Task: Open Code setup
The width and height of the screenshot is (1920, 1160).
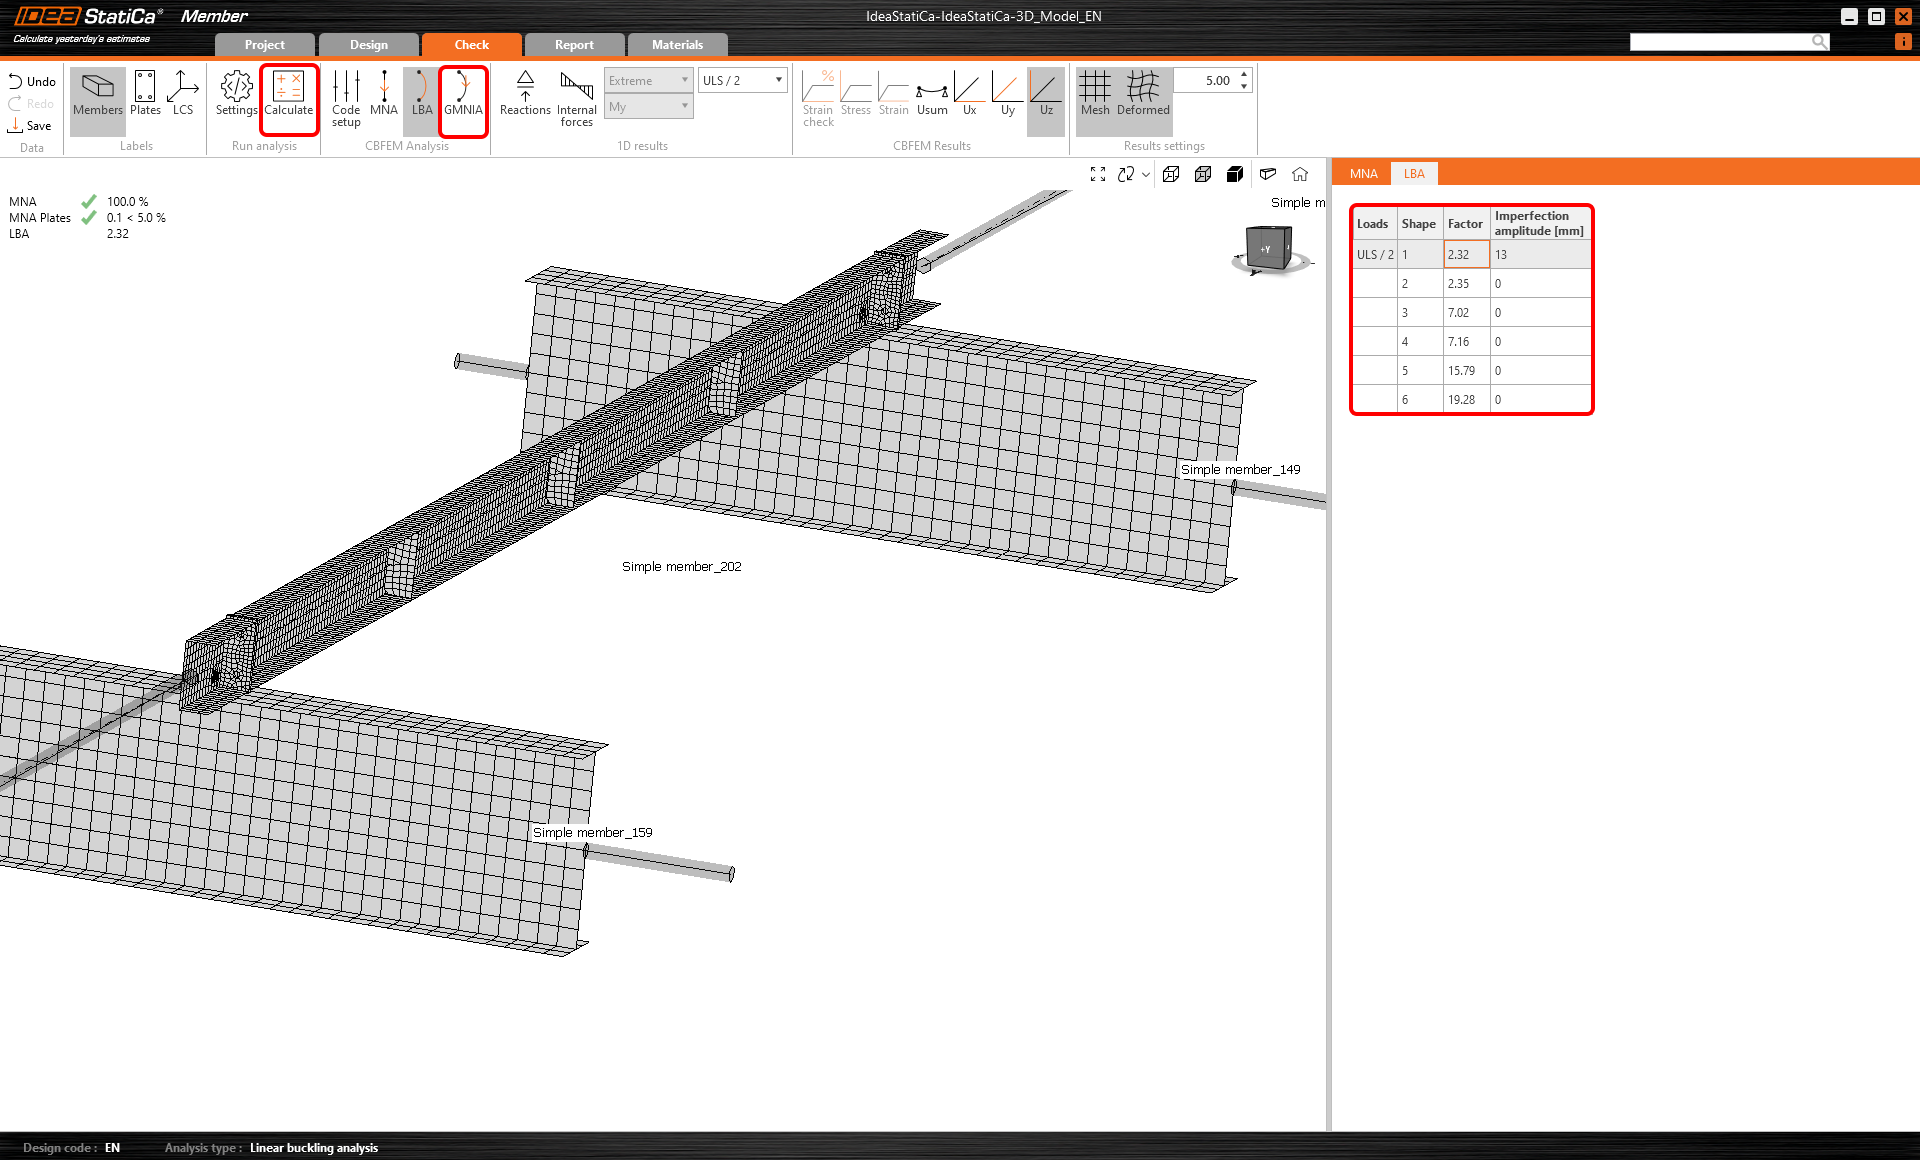Action: click(346, 98)
